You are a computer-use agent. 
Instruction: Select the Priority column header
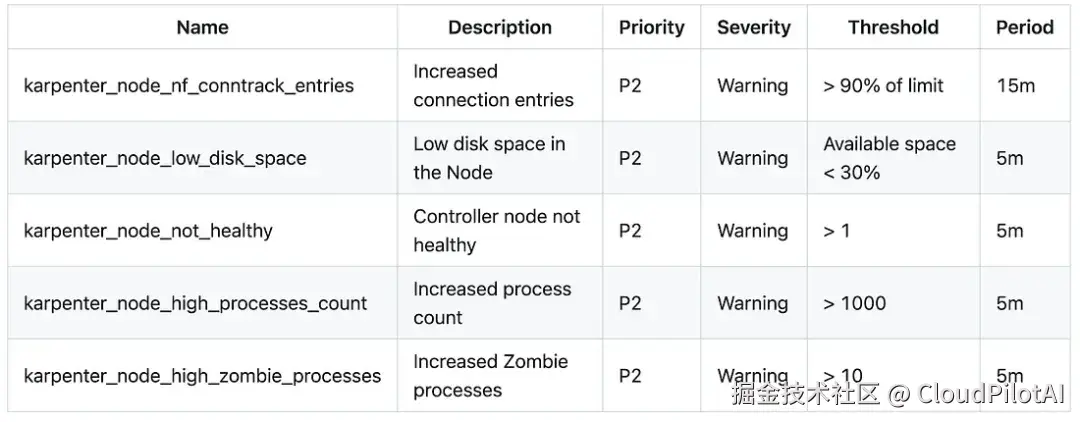(x=652, y=28)
